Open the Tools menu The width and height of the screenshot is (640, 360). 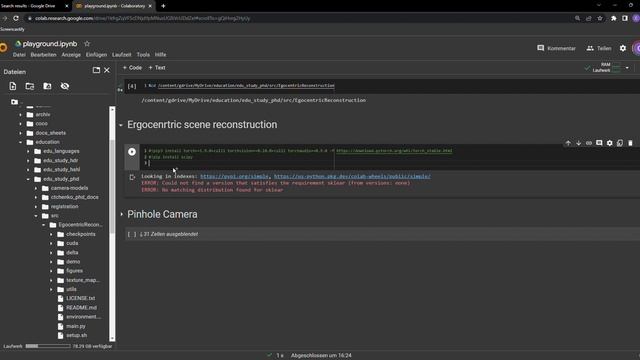143,55
